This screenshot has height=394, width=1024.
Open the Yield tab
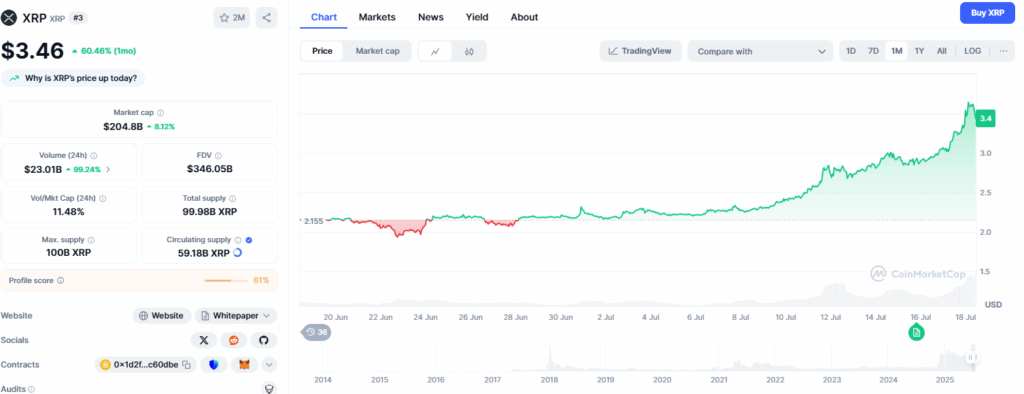tap(477, 17)
